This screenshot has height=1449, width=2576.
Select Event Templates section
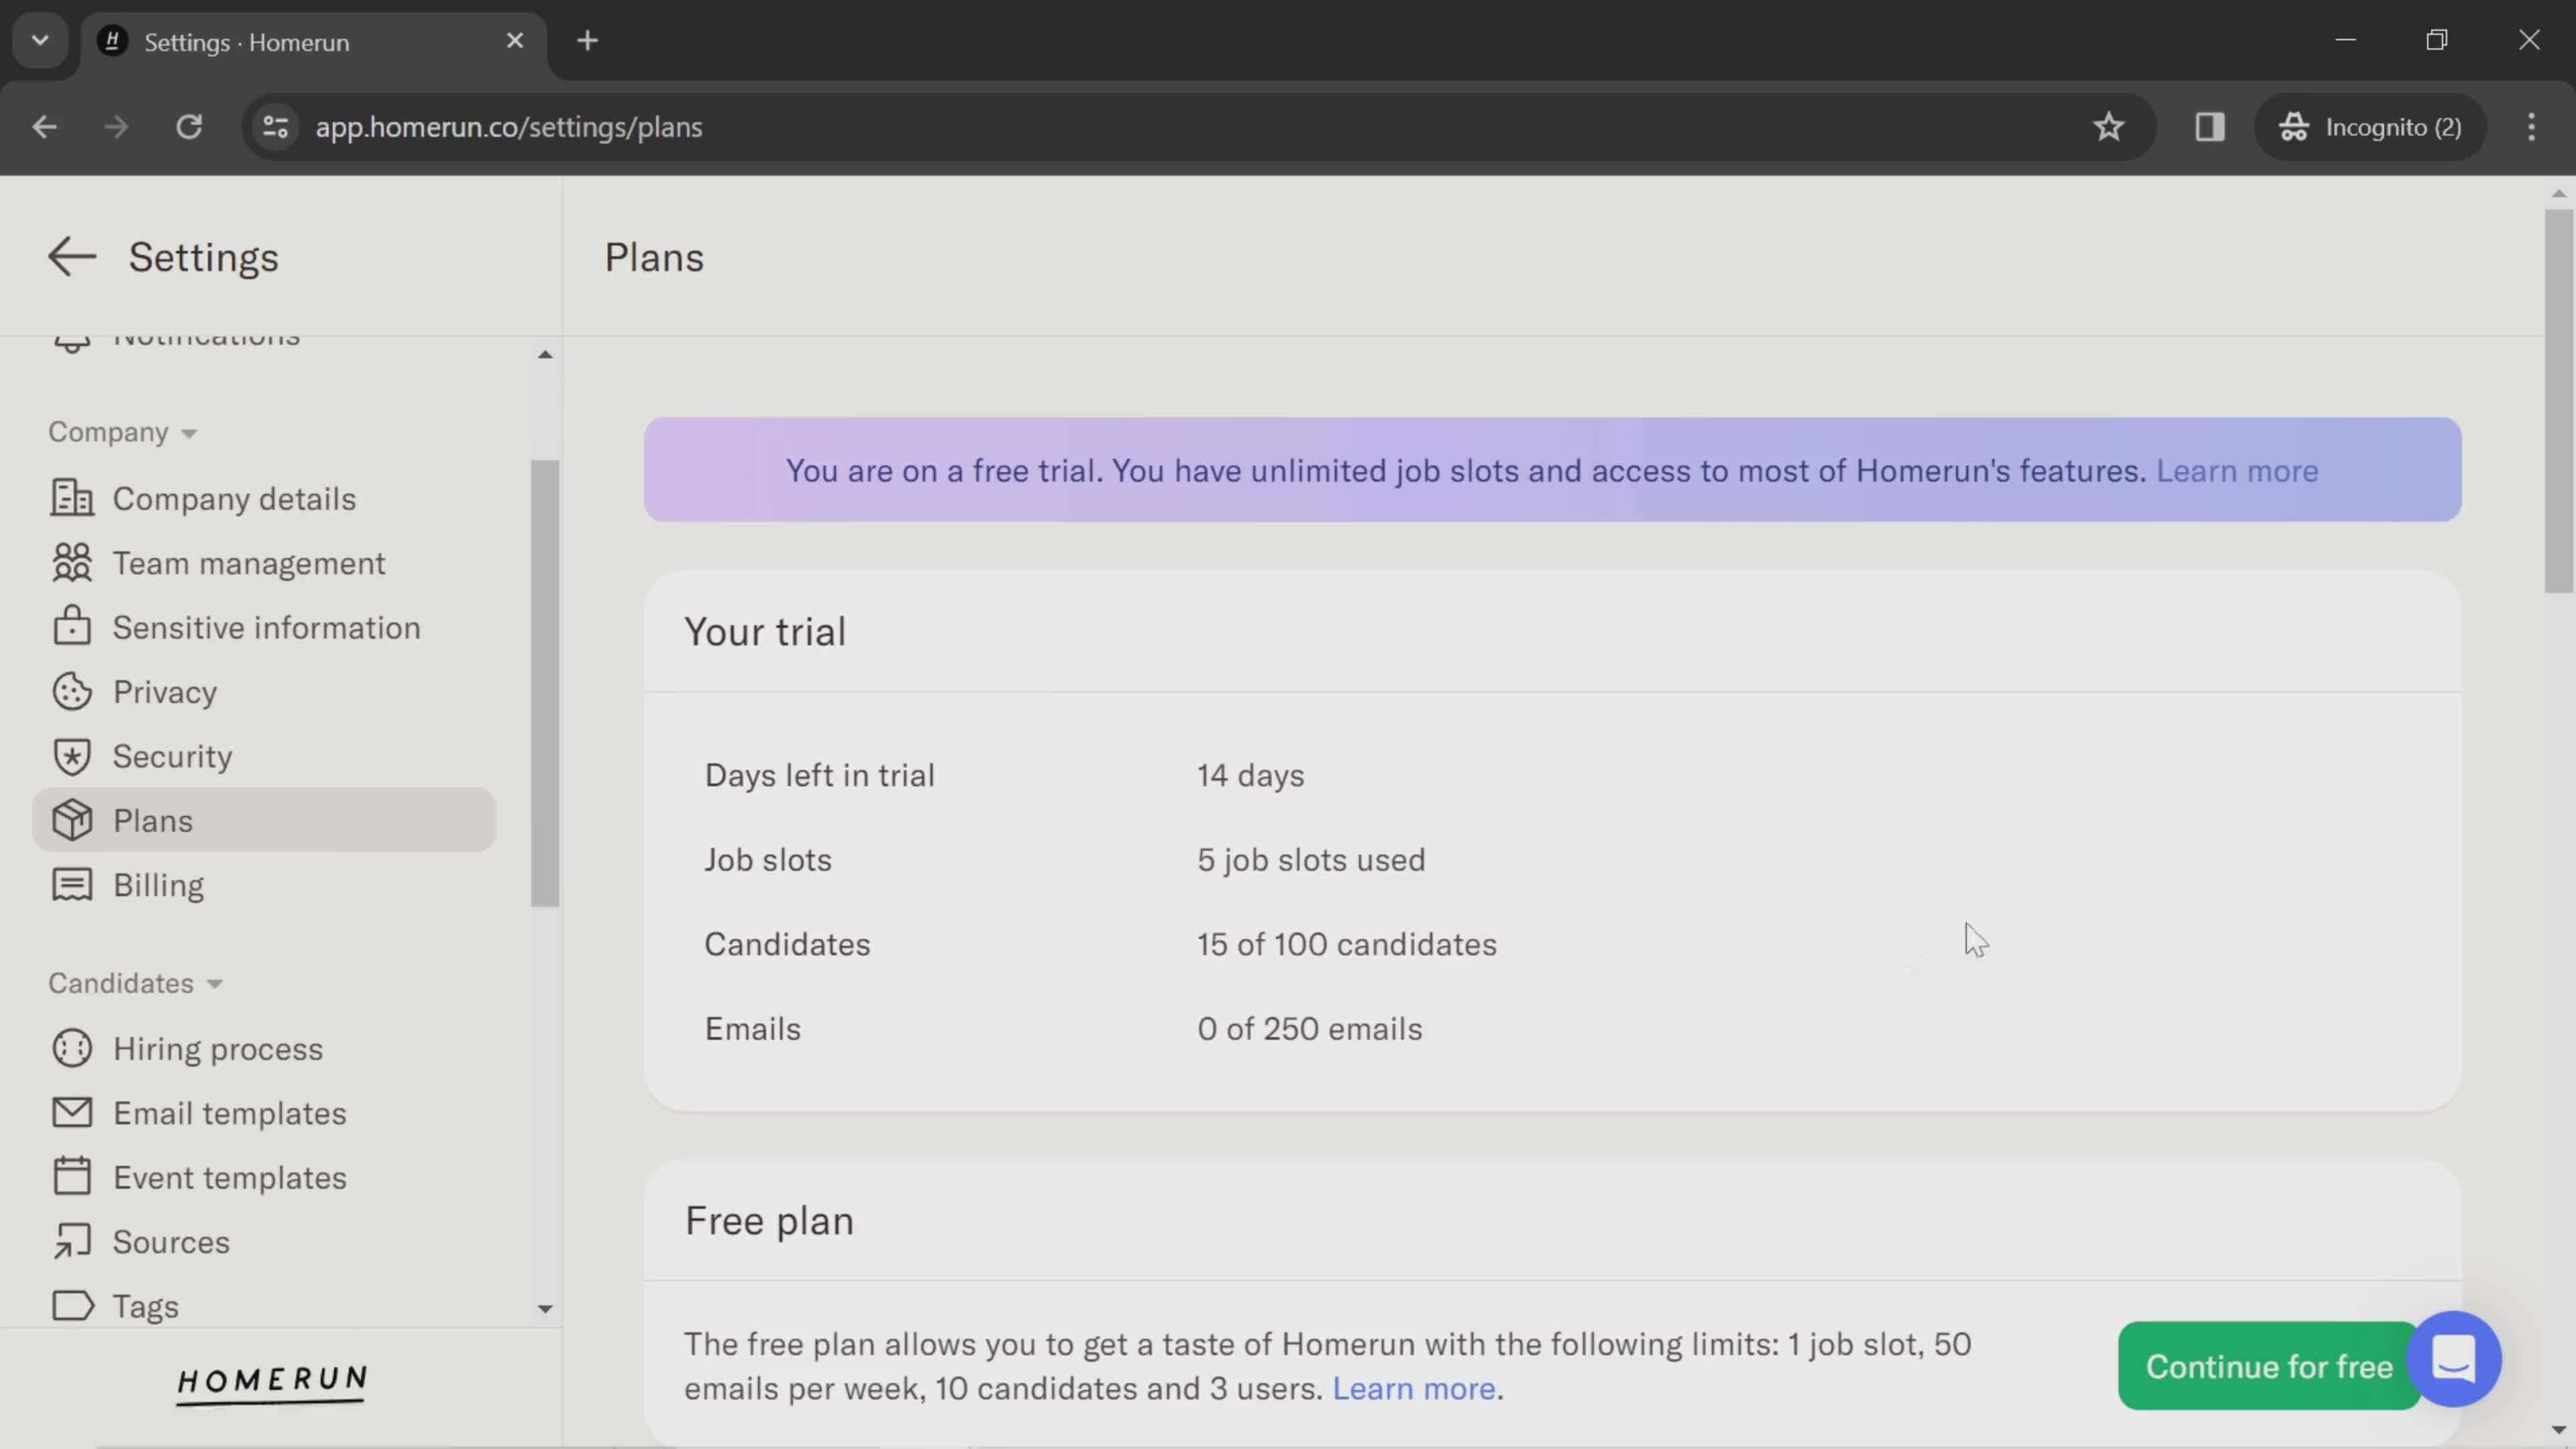[230, 1177]
